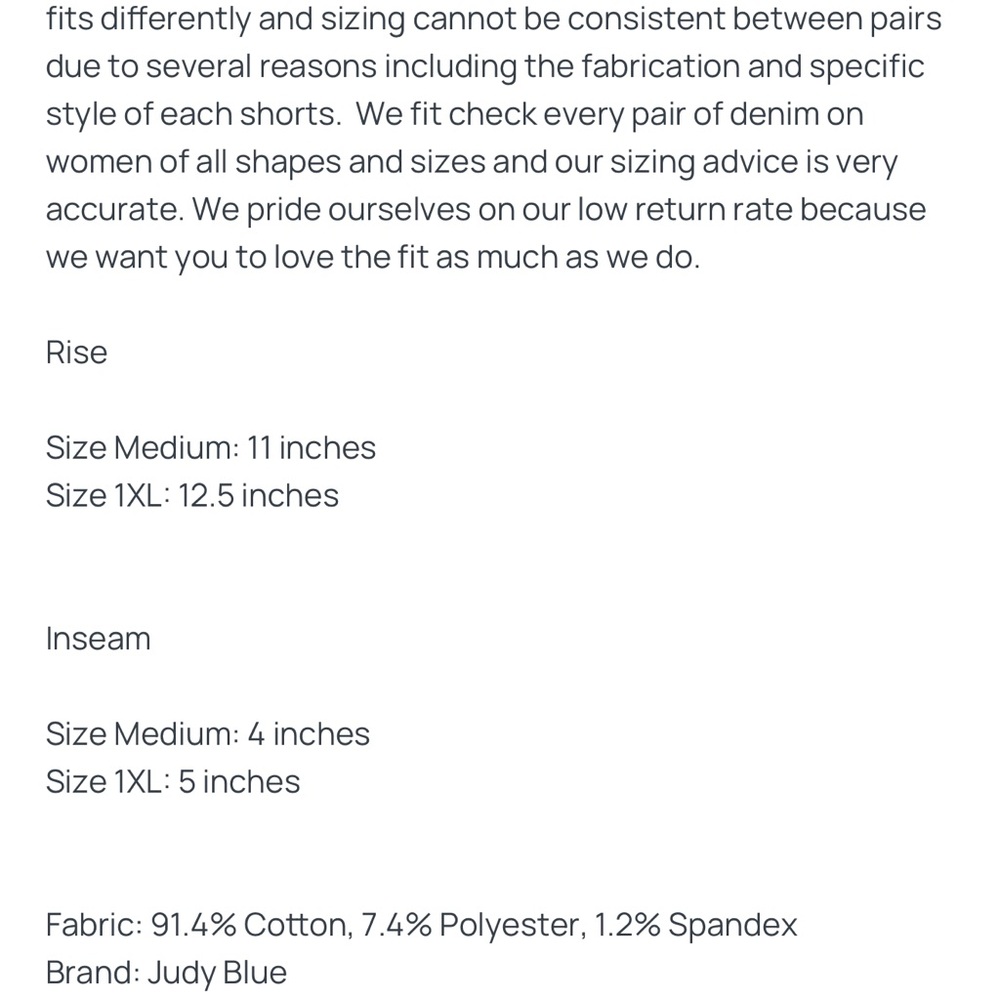This screenshot has width=1000, height=1000.
Task: Select the Size Medium 11 inches line
Action: (x=210, y=448)
